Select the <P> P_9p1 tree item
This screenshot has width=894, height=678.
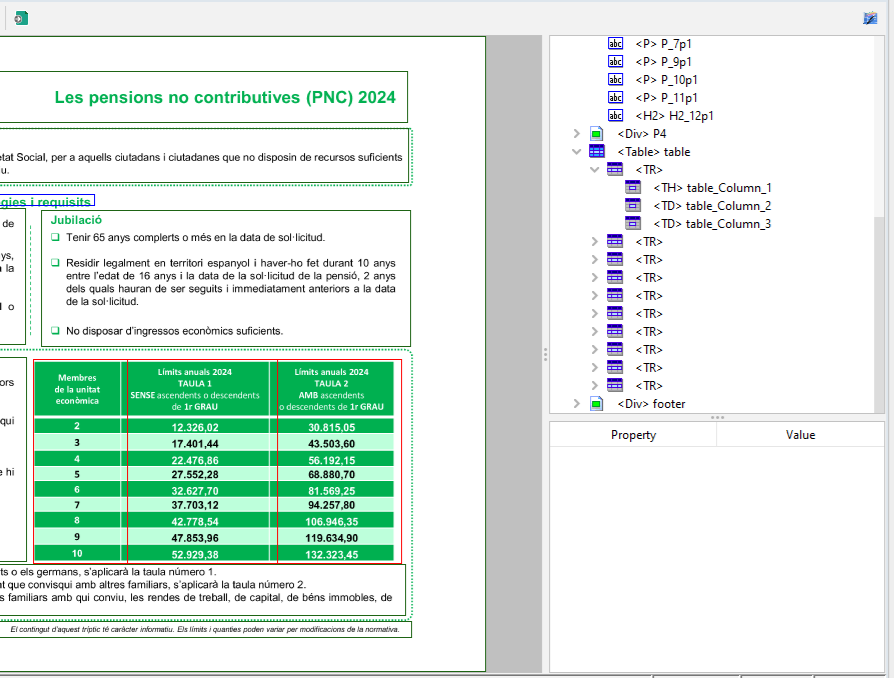point(666,61)
